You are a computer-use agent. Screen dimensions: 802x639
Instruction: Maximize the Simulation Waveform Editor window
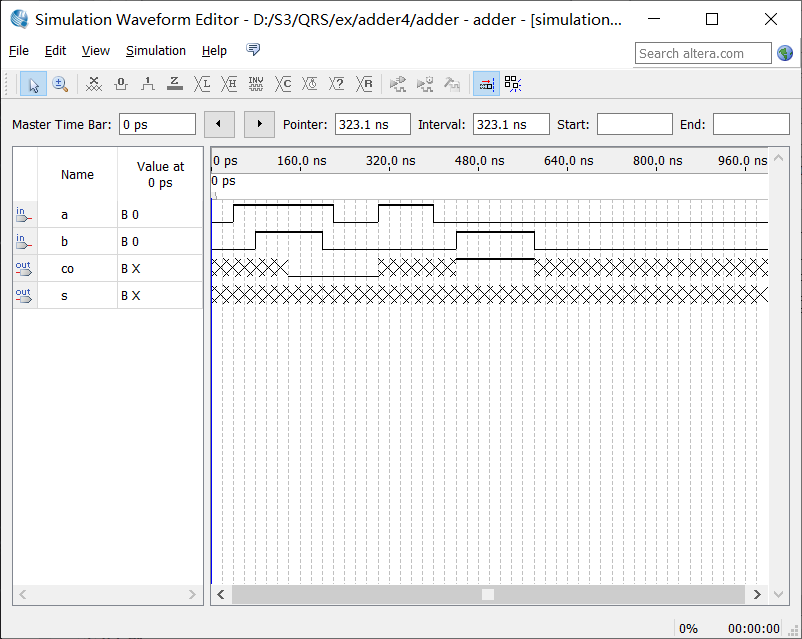(x=711, y=19)
